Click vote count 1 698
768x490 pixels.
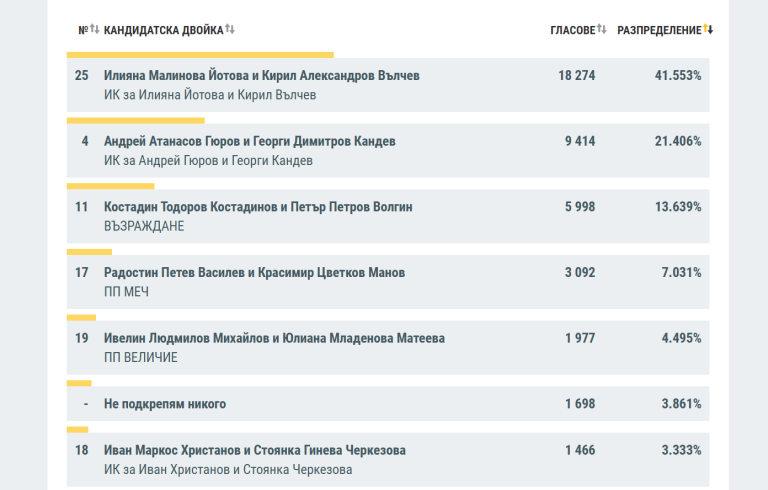pos(580,404)
